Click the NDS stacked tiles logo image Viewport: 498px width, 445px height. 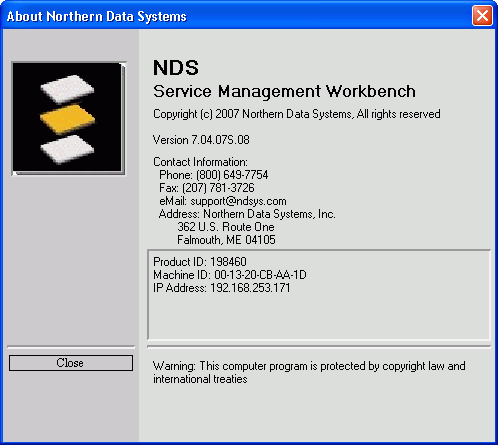(x=69, y=118)
